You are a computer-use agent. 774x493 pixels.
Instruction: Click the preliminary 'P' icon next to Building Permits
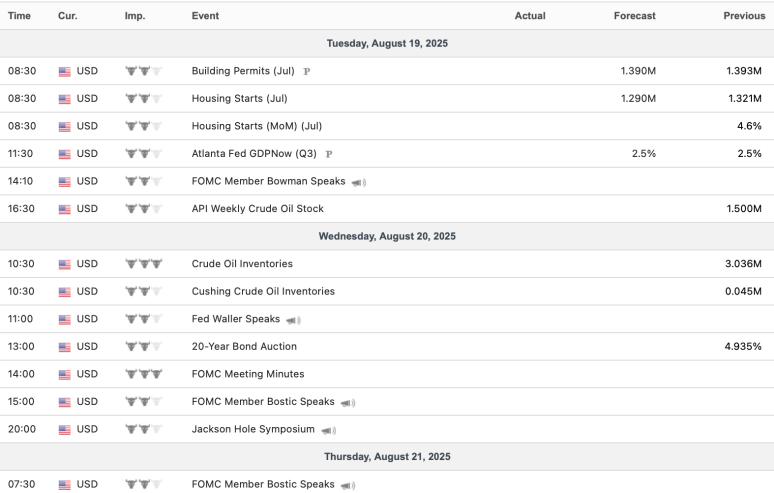click(x=306, y=72)
